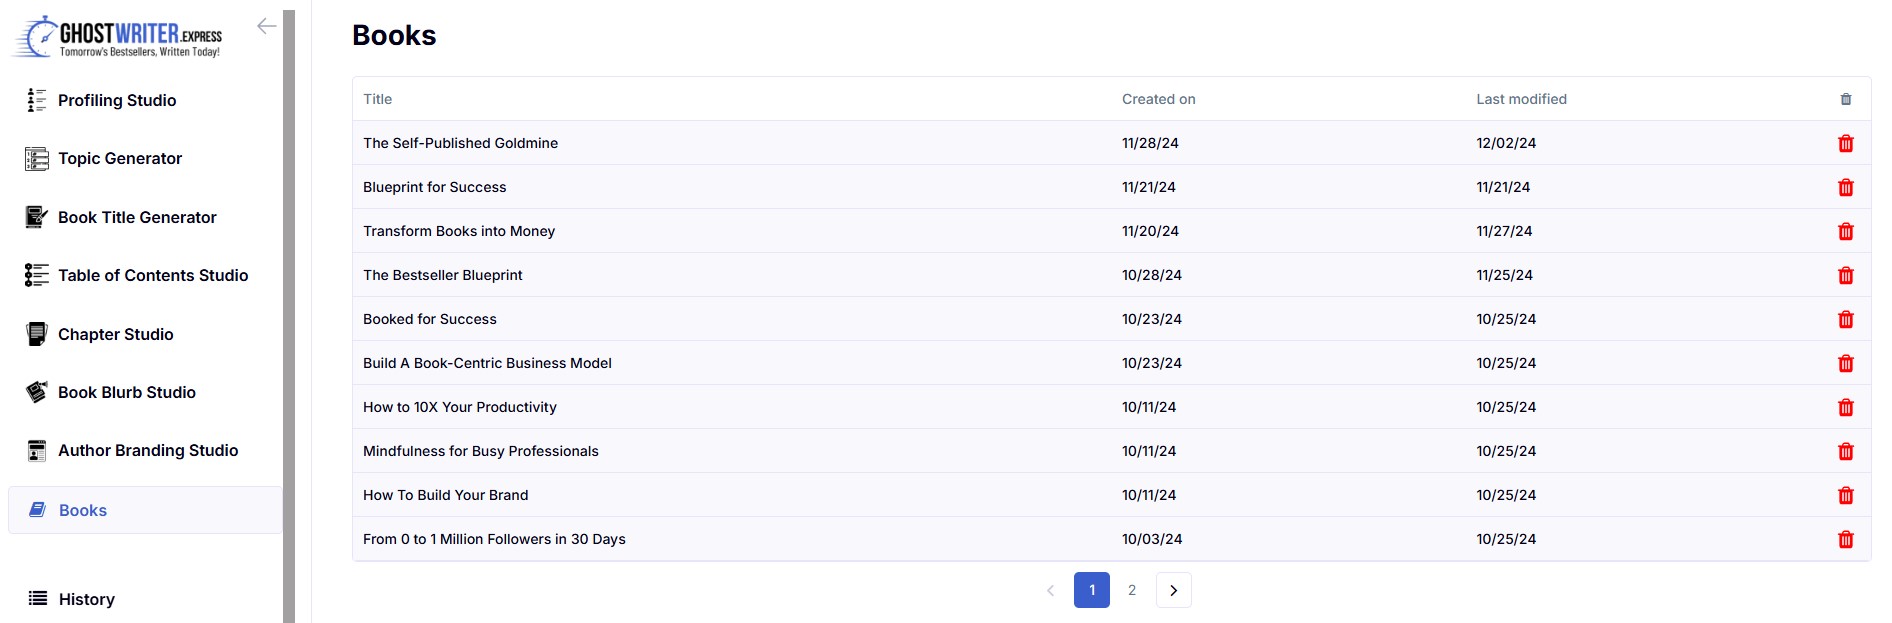Click trash icon for Blueprint for Success
Screen dimensions: 1892x623
click(x=1846, y=187)
